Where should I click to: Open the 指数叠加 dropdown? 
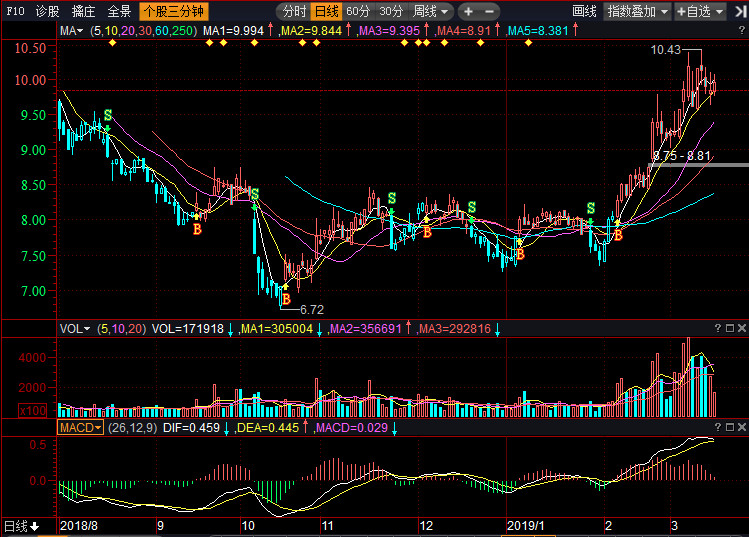638,11
